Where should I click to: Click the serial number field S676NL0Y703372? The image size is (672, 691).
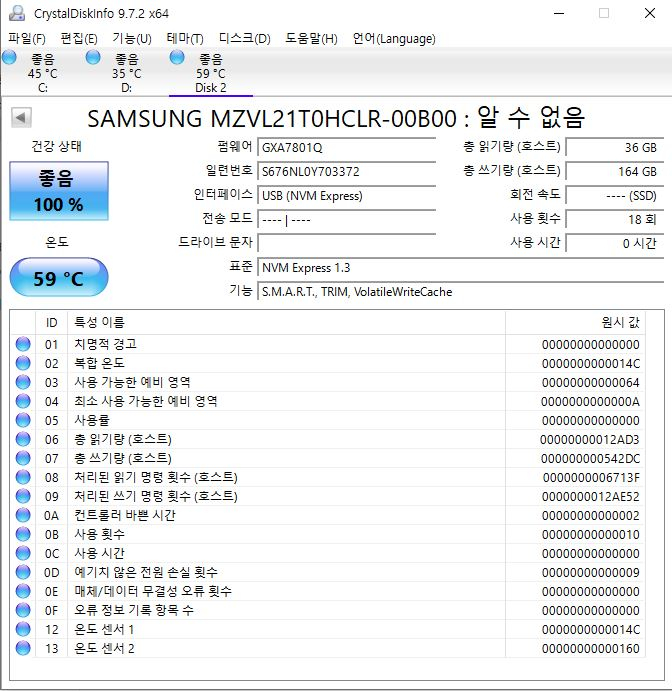point(346,171)
